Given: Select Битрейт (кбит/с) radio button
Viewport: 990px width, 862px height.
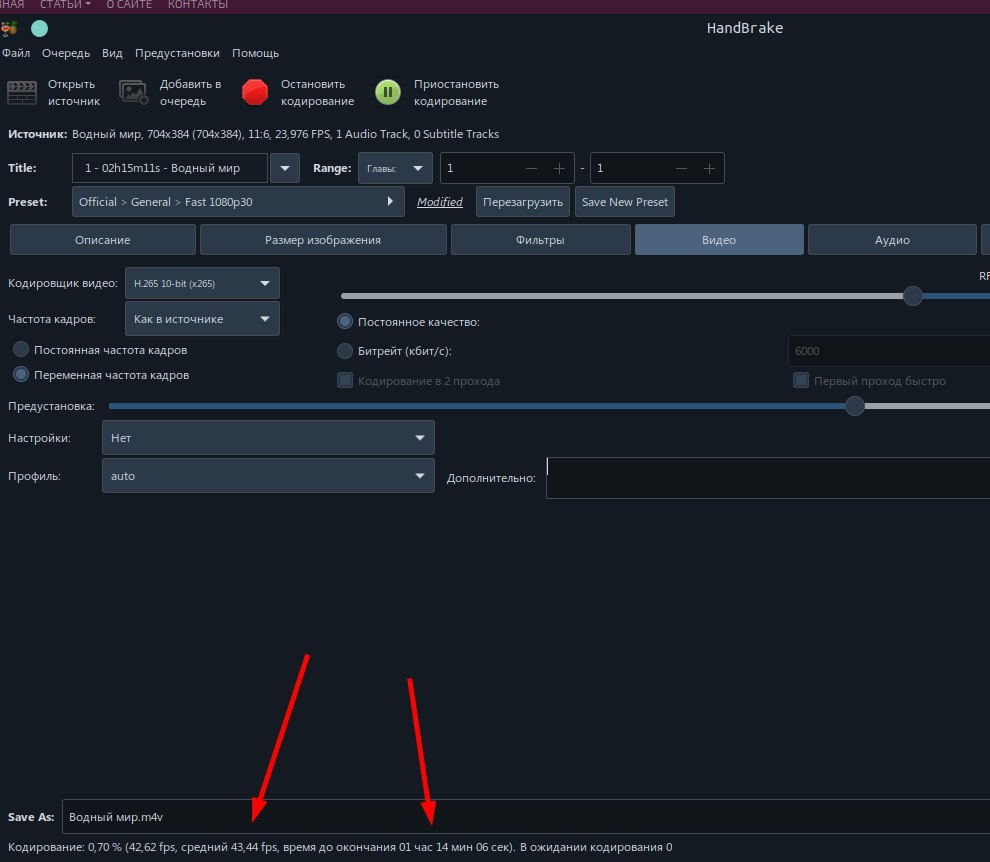Looking at the screenshot, I should click(x=345, y=350).
